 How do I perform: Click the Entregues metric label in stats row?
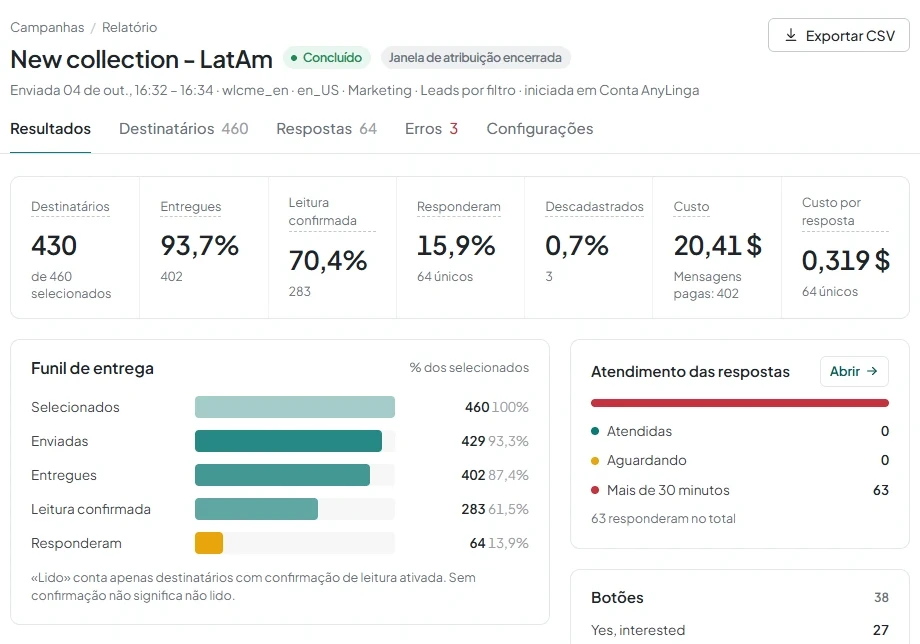point(191,206)
